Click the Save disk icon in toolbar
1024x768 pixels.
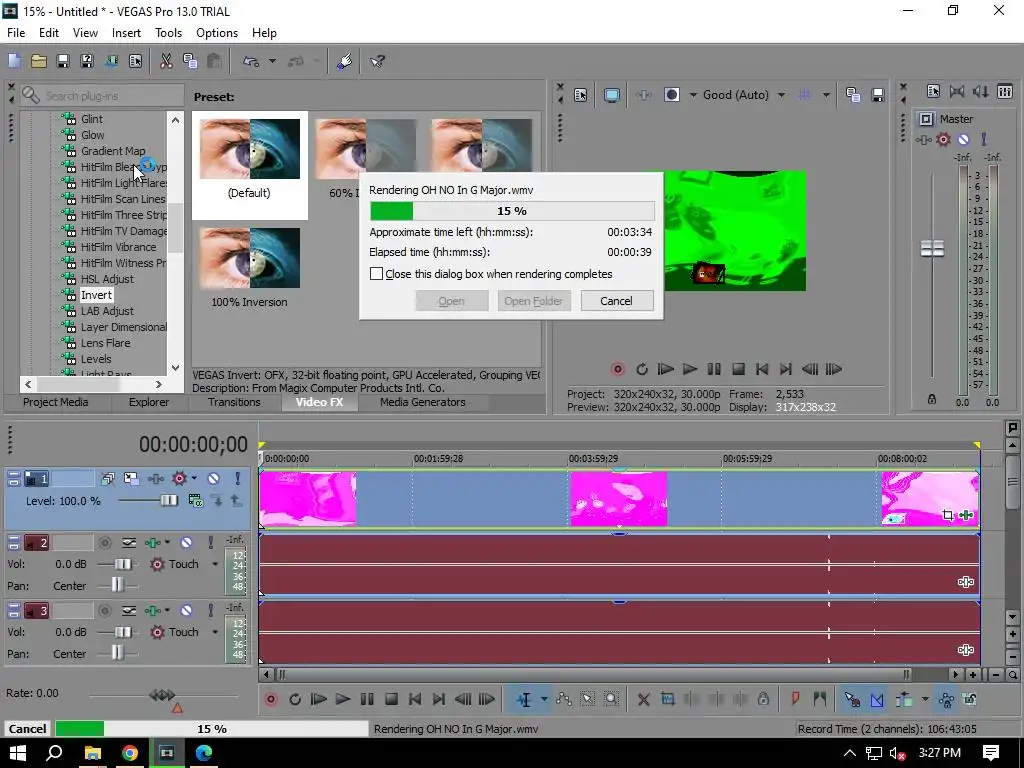(x=63, y=61)
